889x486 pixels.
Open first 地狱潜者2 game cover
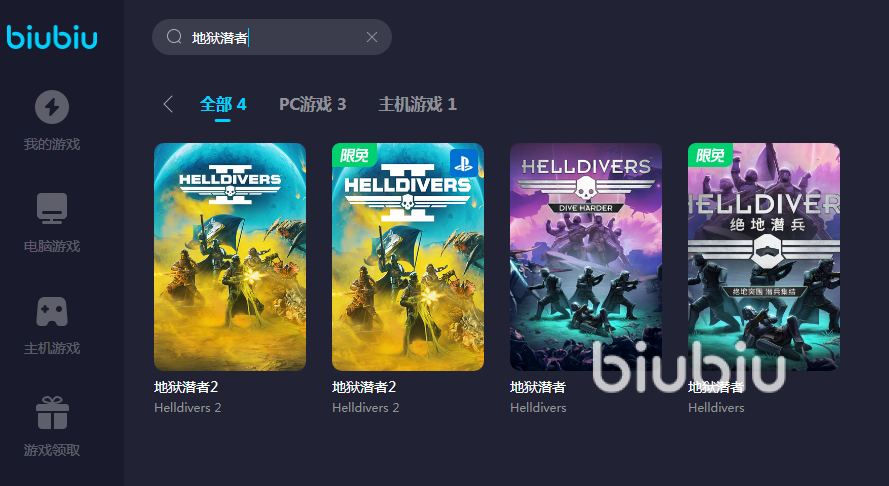pos(230,257)
